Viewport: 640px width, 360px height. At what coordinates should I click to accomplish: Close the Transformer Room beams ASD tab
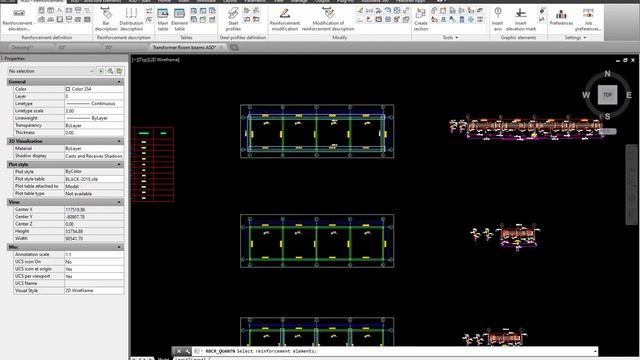point(222,47)
